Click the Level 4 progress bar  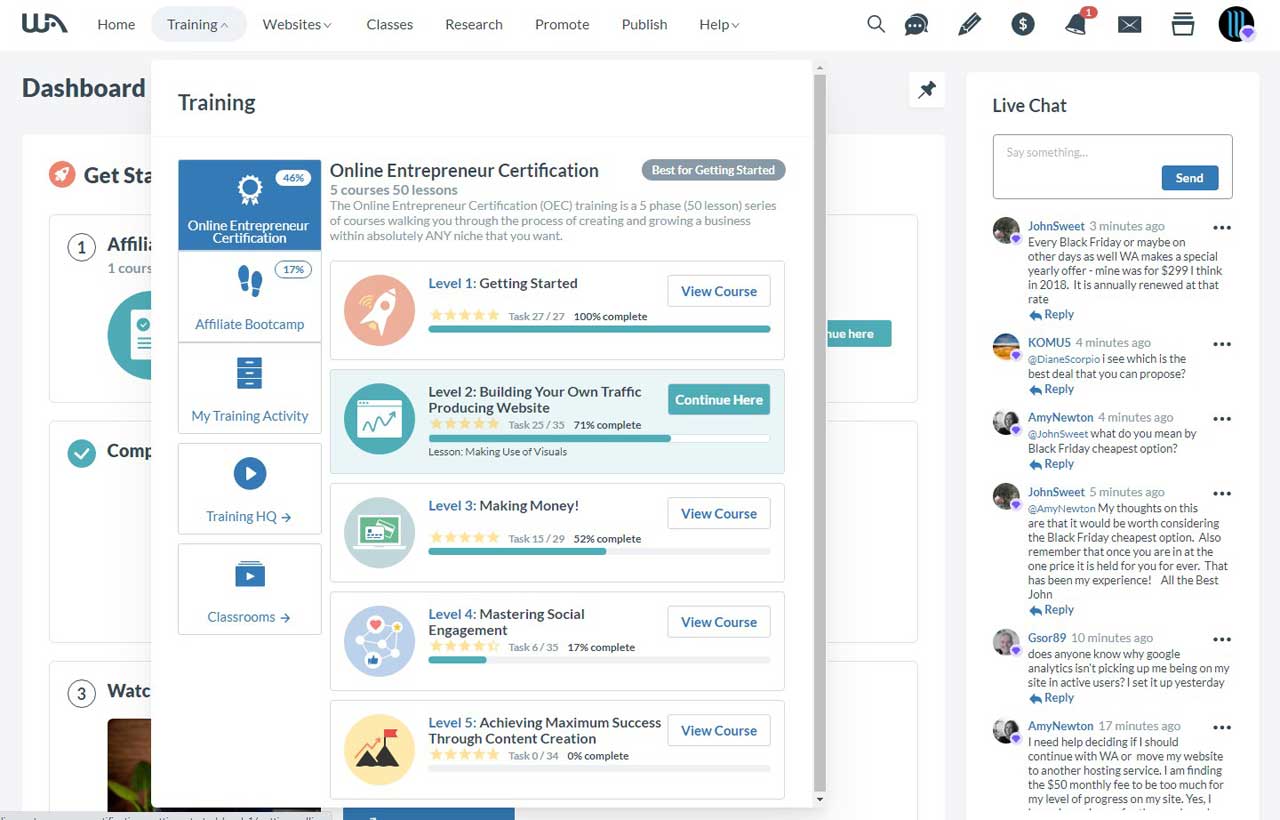click(599, 660)
